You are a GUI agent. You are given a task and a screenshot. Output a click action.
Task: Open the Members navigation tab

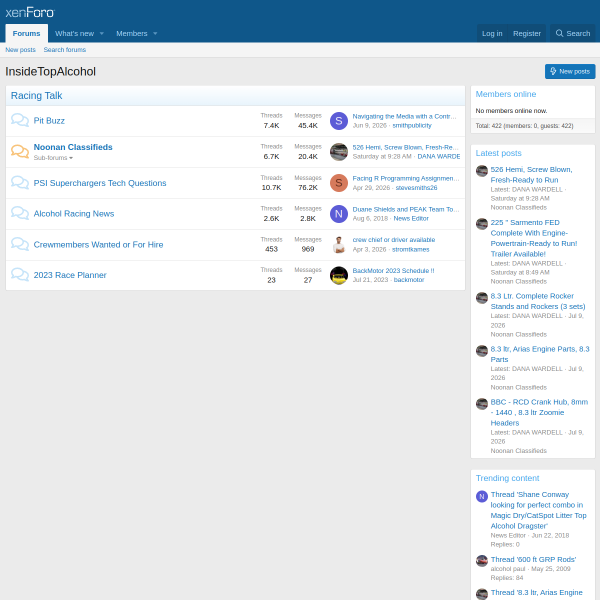tap(132, 34)
